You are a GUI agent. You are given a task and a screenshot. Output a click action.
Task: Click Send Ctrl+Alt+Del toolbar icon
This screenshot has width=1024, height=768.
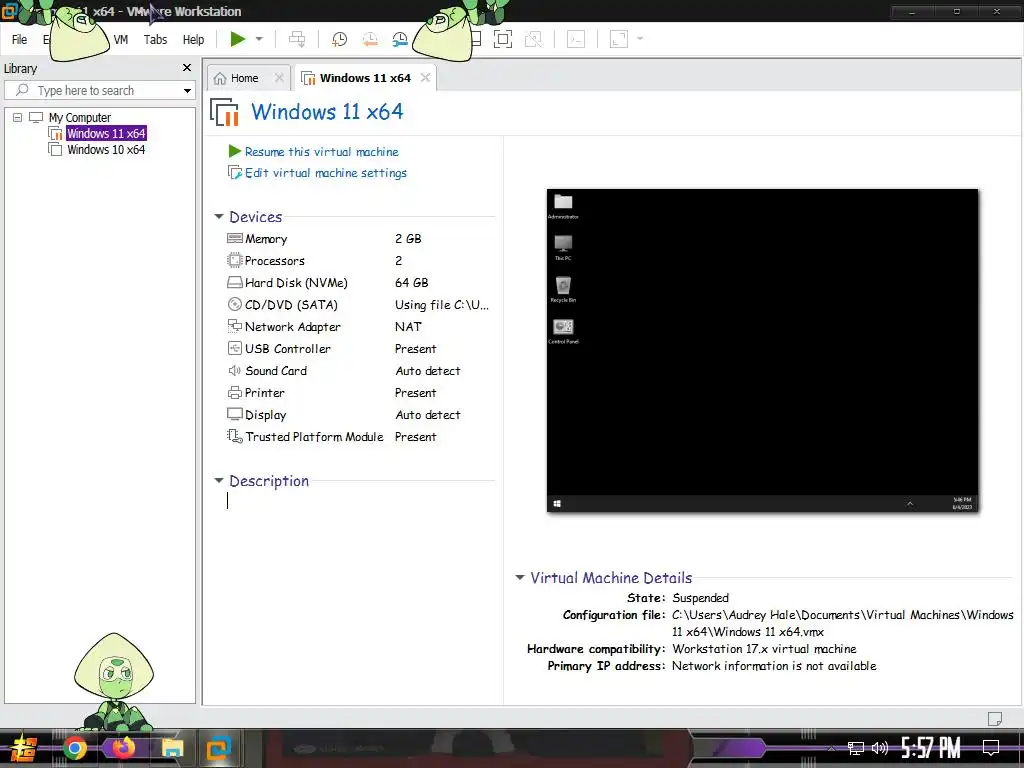297,39
